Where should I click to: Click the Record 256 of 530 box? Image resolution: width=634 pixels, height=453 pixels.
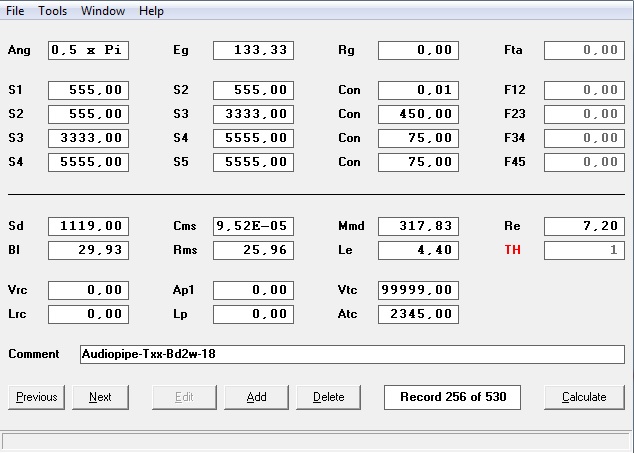click(452, 397)
